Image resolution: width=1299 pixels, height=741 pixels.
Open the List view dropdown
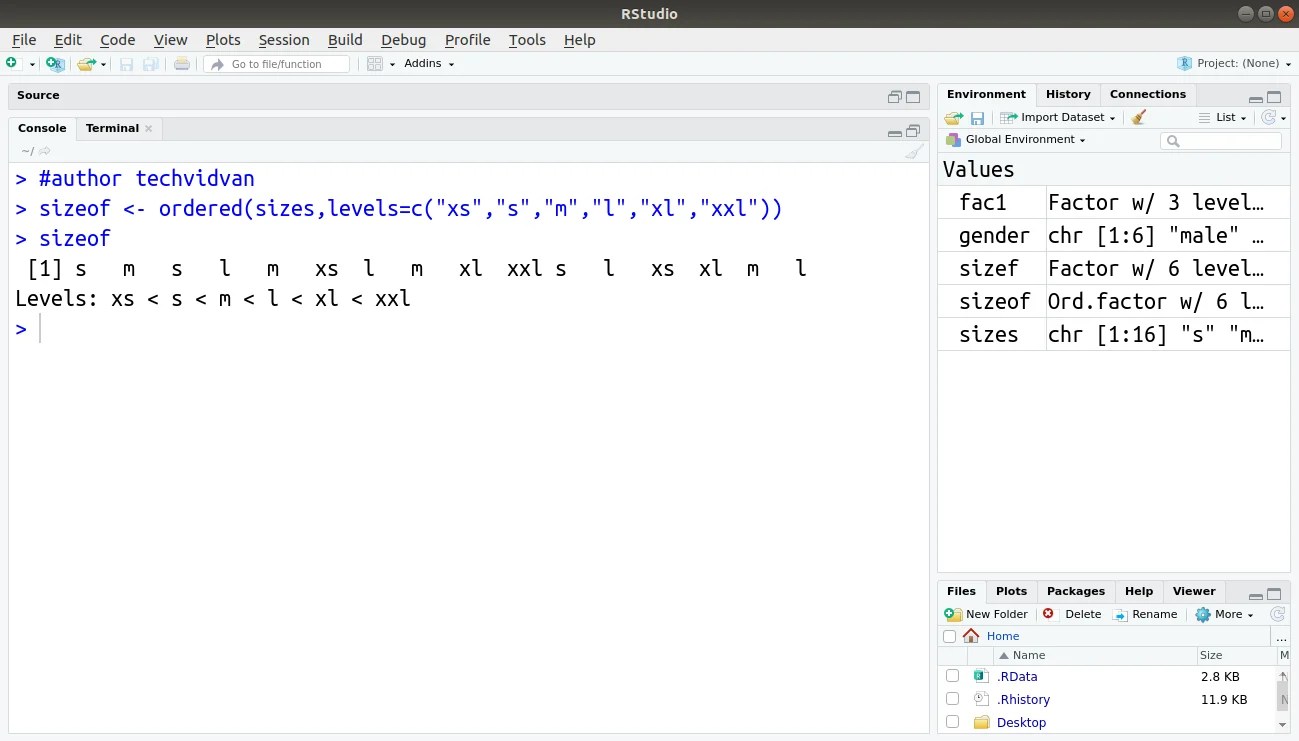[1223, 117]
